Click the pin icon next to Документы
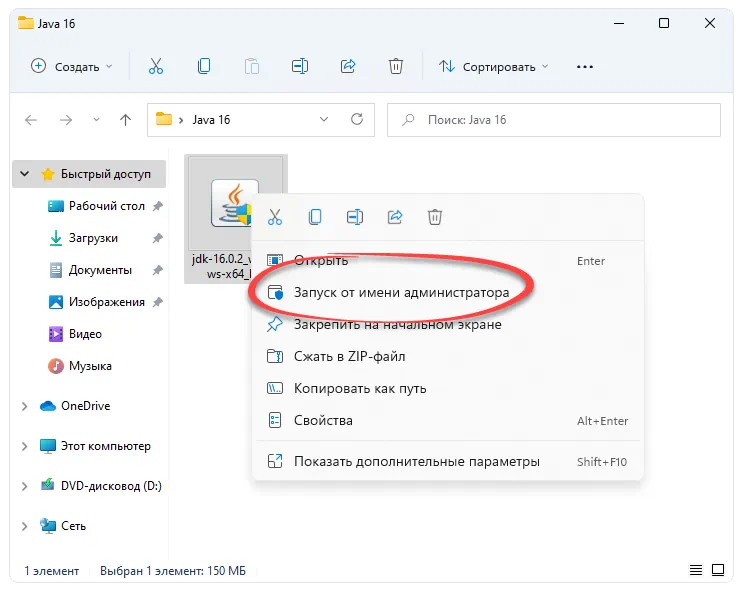The width and height of the screenshot is (746, 598). pos(157,270)
